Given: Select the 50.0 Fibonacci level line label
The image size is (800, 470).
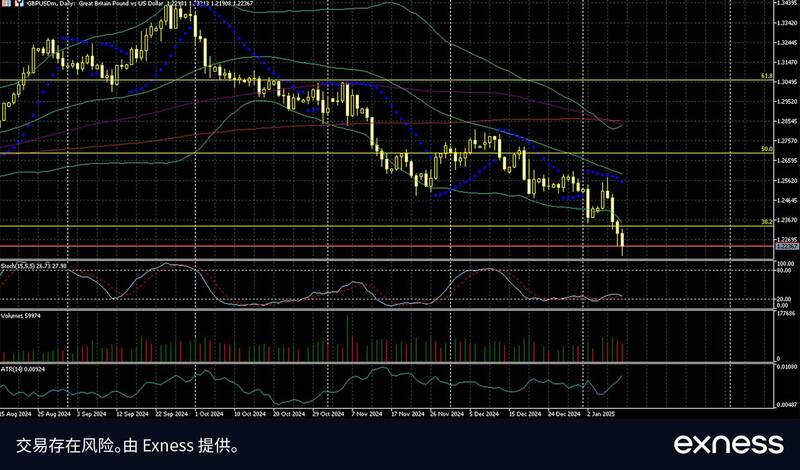Looking at the screenshot, I should [765, 149].
